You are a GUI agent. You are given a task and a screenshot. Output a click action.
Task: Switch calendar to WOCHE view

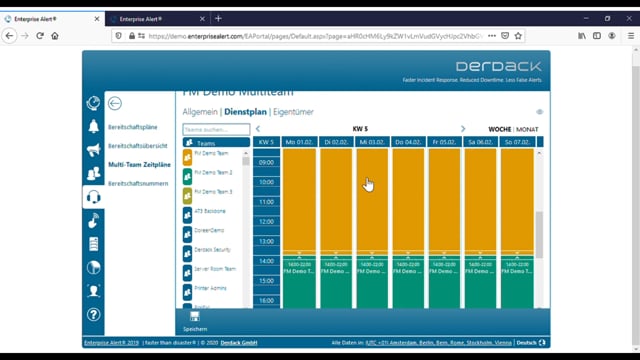coord(500,129)
